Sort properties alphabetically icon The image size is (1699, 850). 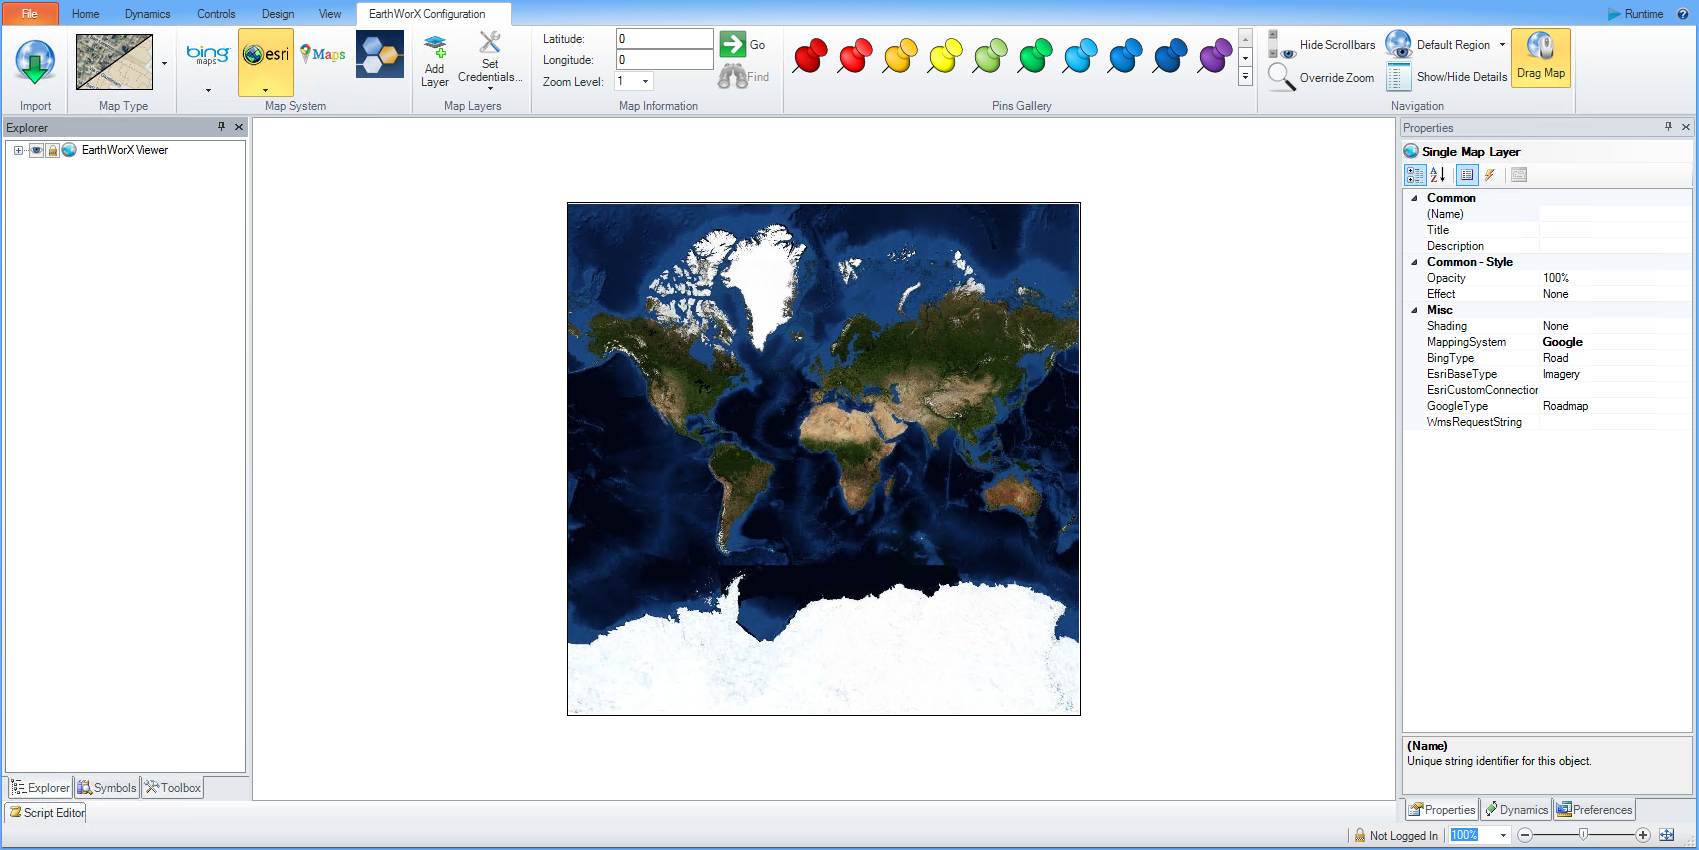(x=1438, y=175)
